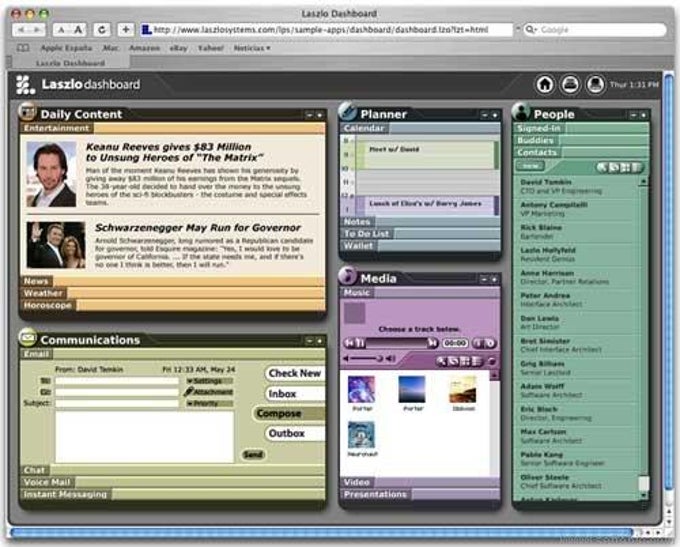Screen dimensions: 680x547
Task: Click the Daily Content panel icon
Action: (x=27, y=111)
